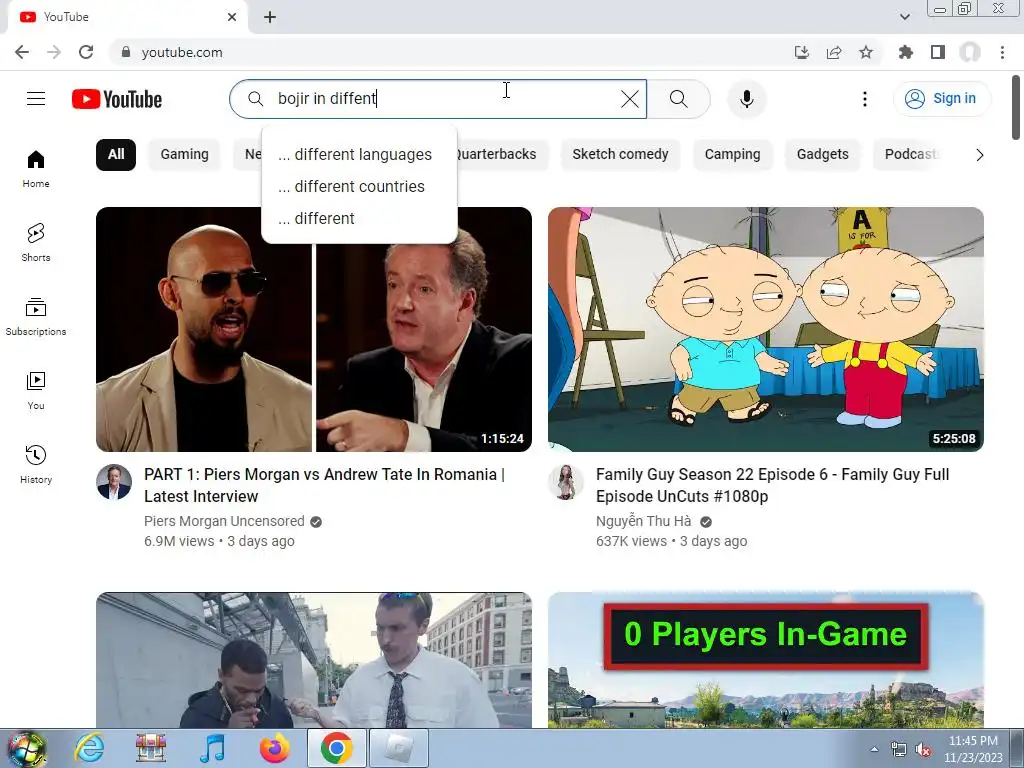Select the All filter chip
The height and width of the screenshot is (768, 1024).
[x=116, y=155]
